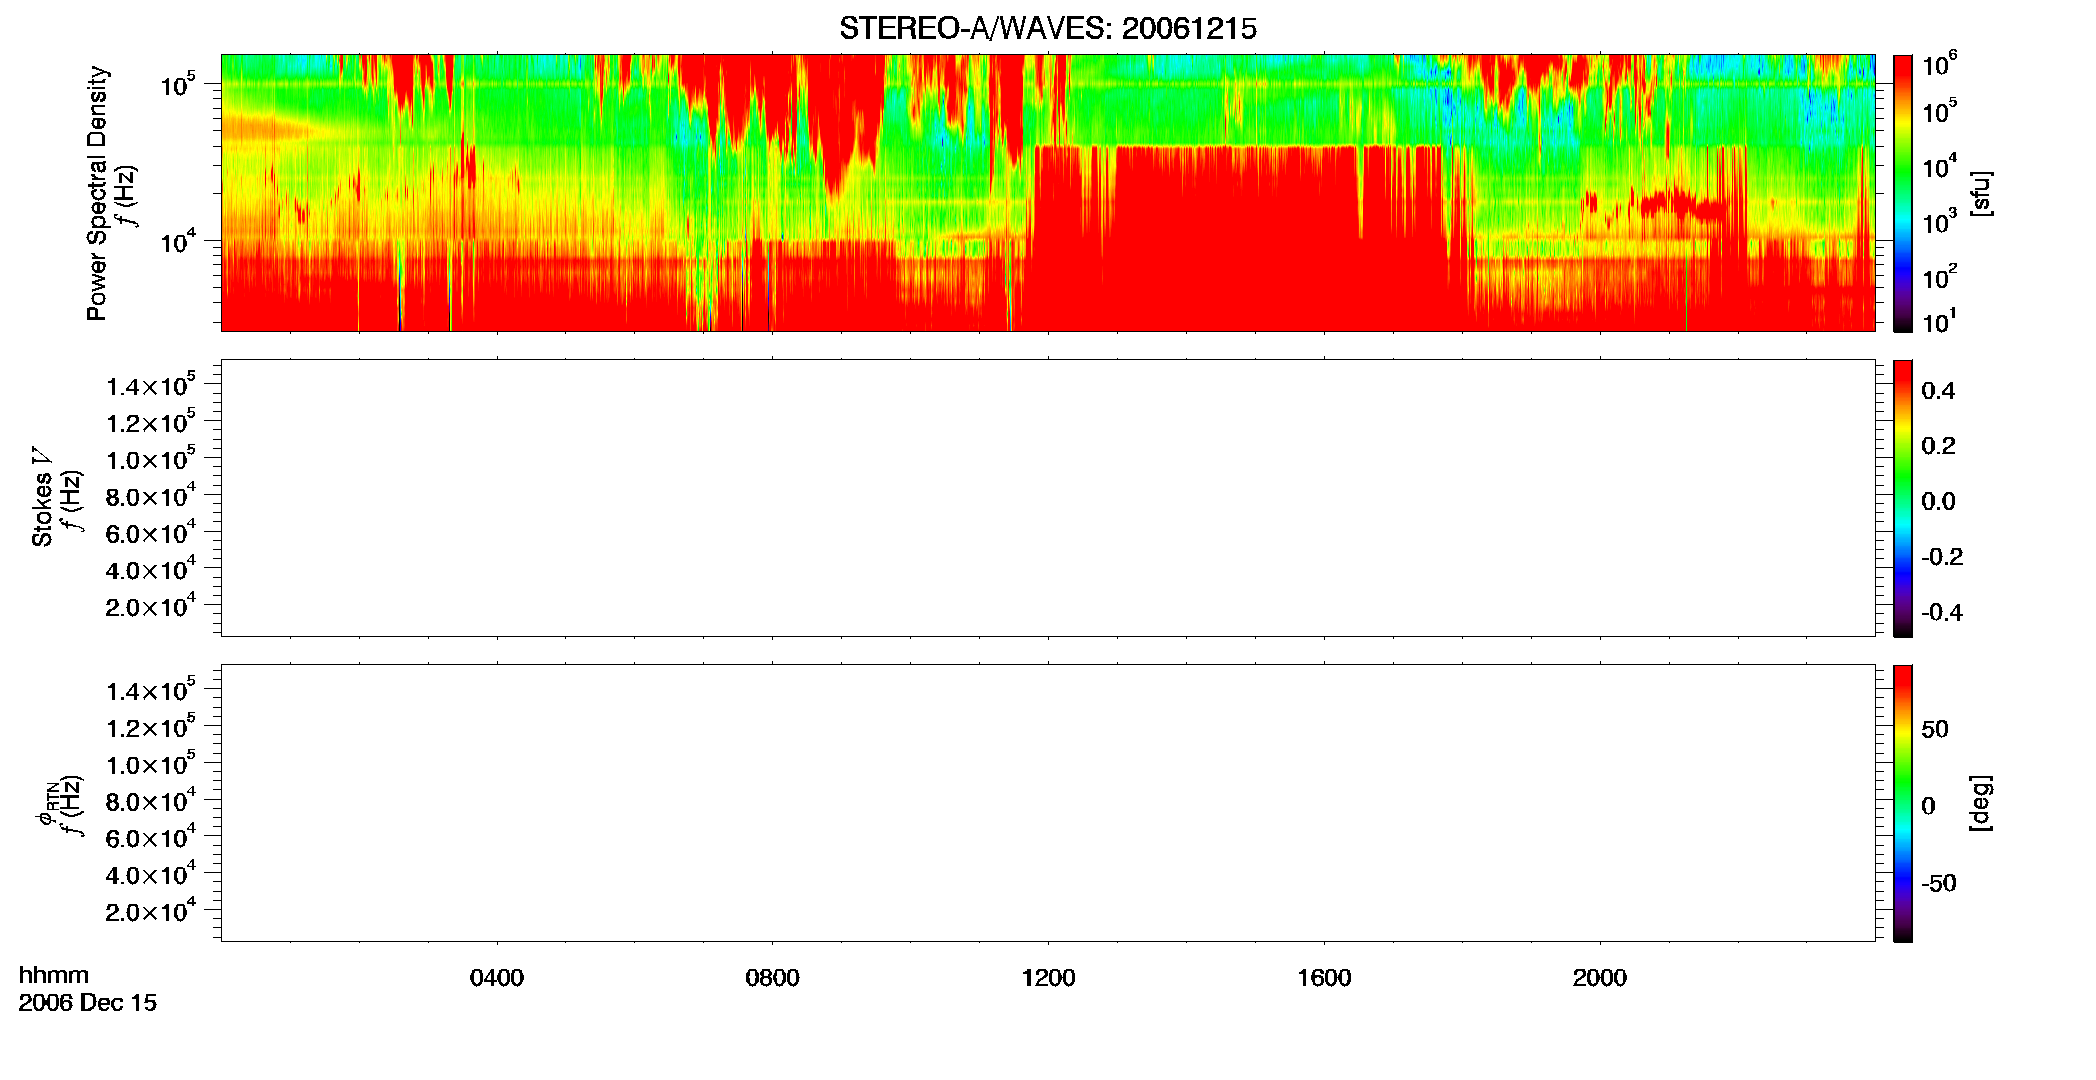Viewport: 2096px width, 1080px height.
Task: Select the Stokes V color bar
Action: tap(1902, 498)
